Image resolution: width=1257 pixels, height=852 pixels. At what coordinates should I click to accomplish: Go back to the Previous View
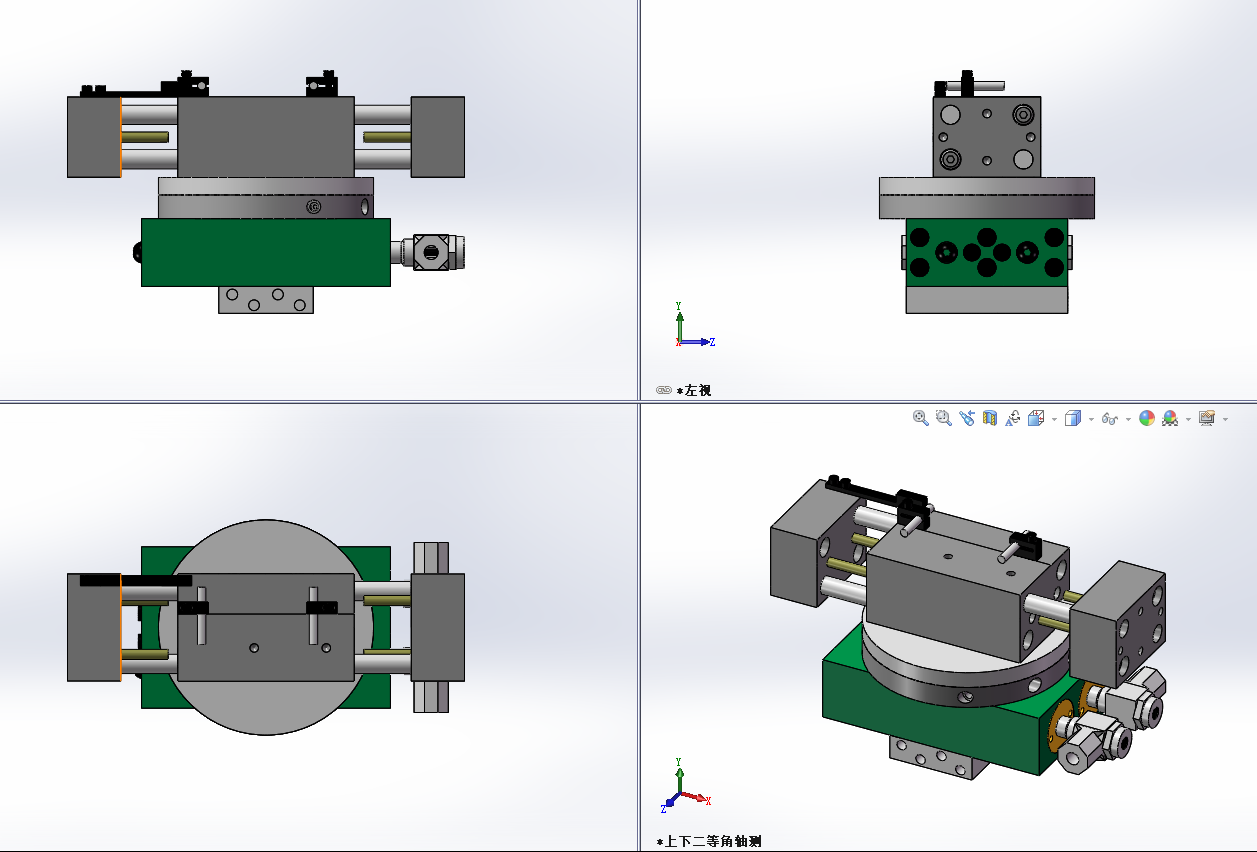tap(966, 418)
